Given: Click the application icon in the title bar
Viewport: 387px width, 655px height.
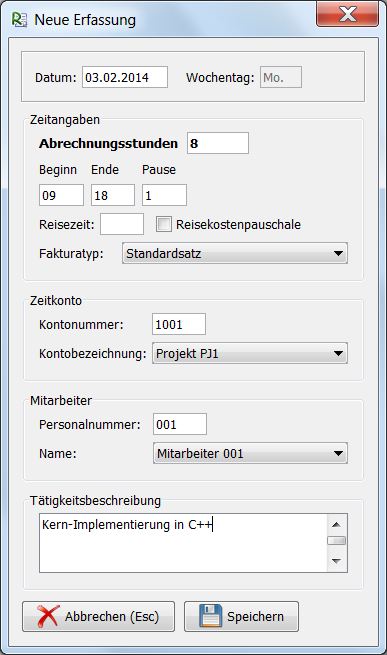Looking at the screenshot, I should (19, 20).
